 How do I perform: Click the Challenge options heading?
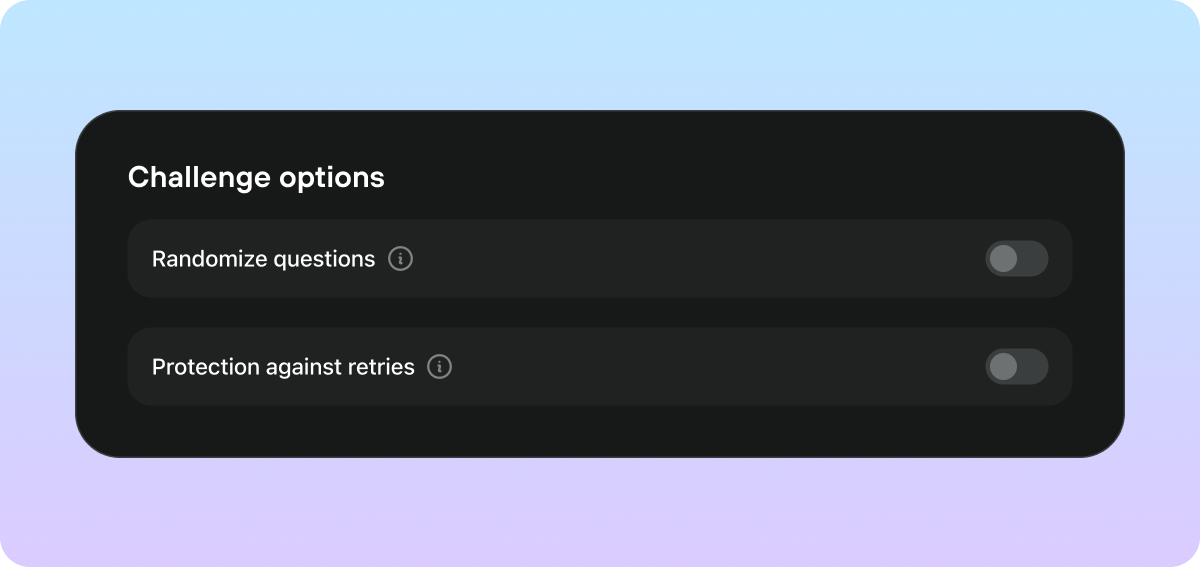click(x=256, y=177)
